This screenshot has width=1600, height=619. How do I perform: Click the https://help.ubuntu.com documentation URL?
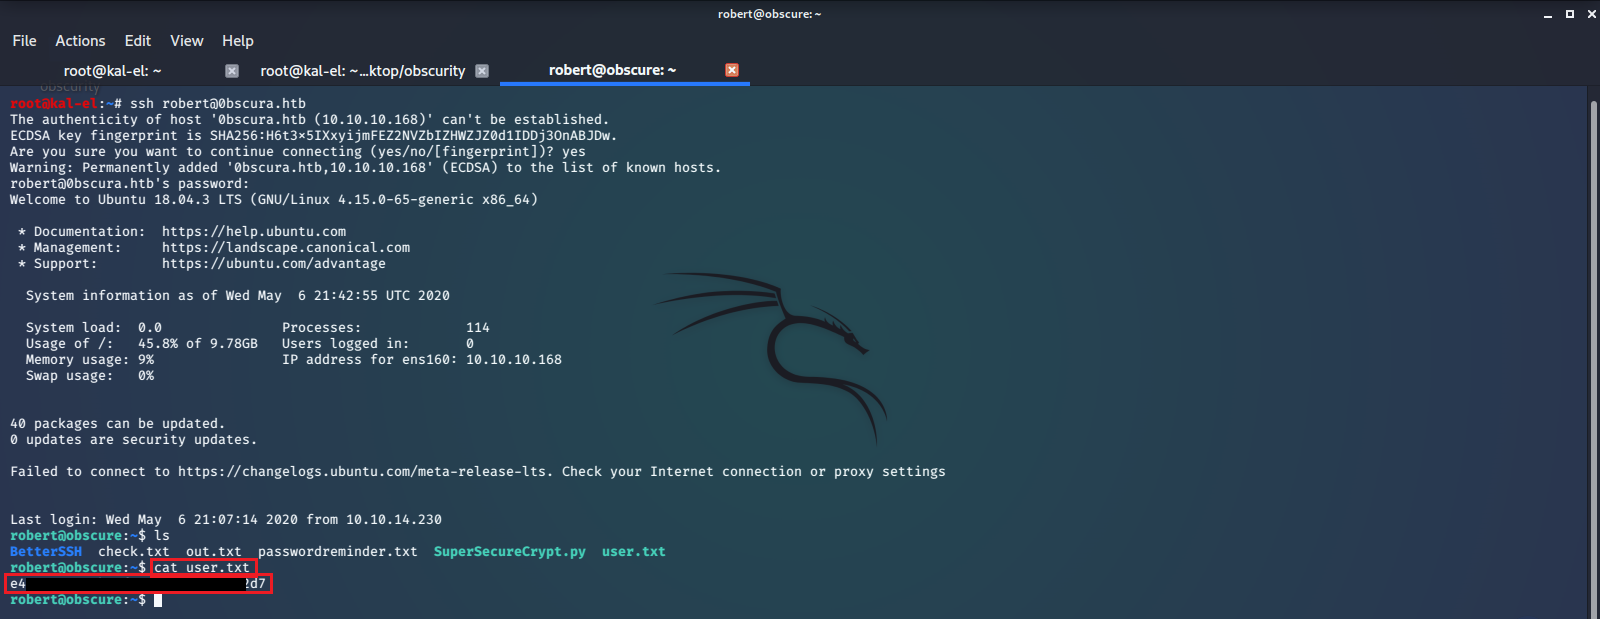[254, 232]
